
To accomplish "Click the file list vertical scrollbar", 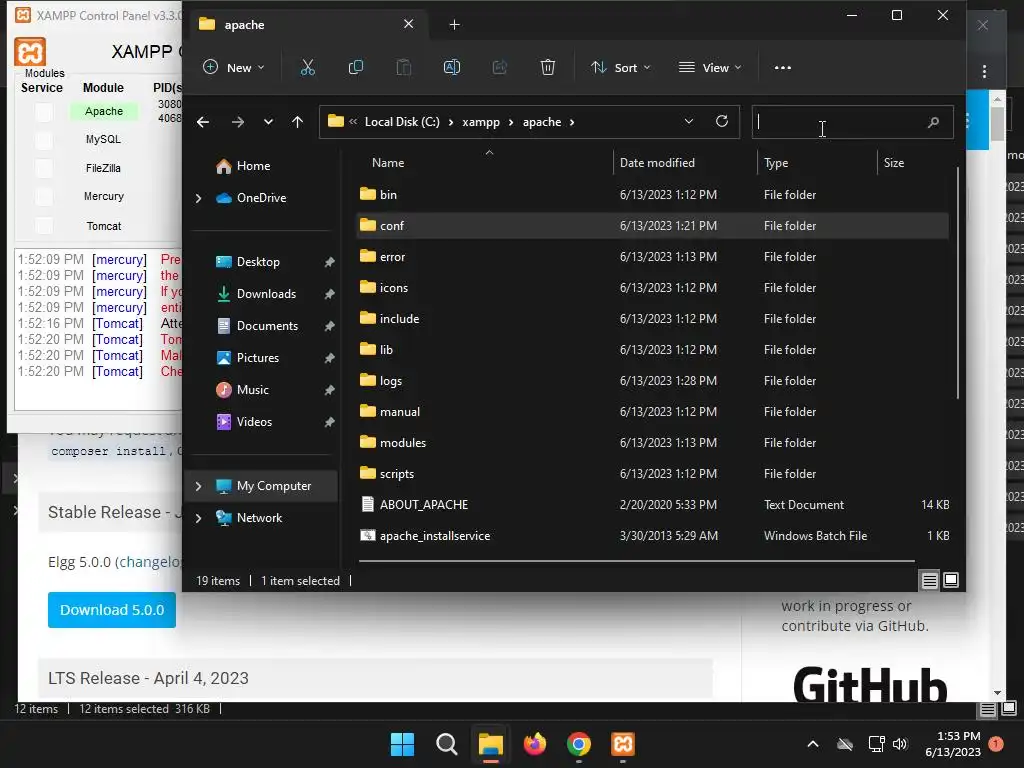I will coord(957,282).
